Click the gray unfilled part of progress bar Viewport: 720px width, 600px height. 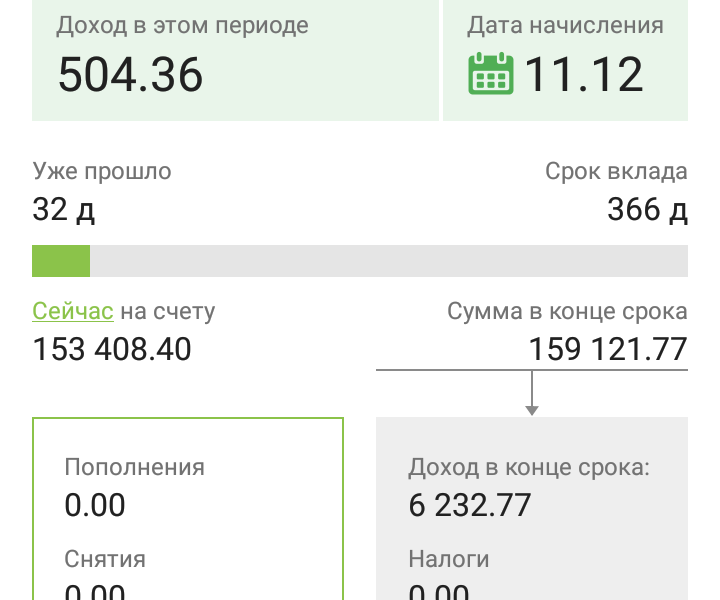[x=388, y=261]
